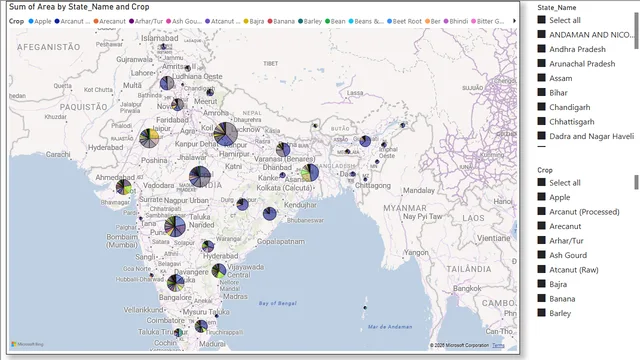Click the Arecanut legend color dot
The width and height of the screenshot is (640, 360).
click(x=96, y=21)
